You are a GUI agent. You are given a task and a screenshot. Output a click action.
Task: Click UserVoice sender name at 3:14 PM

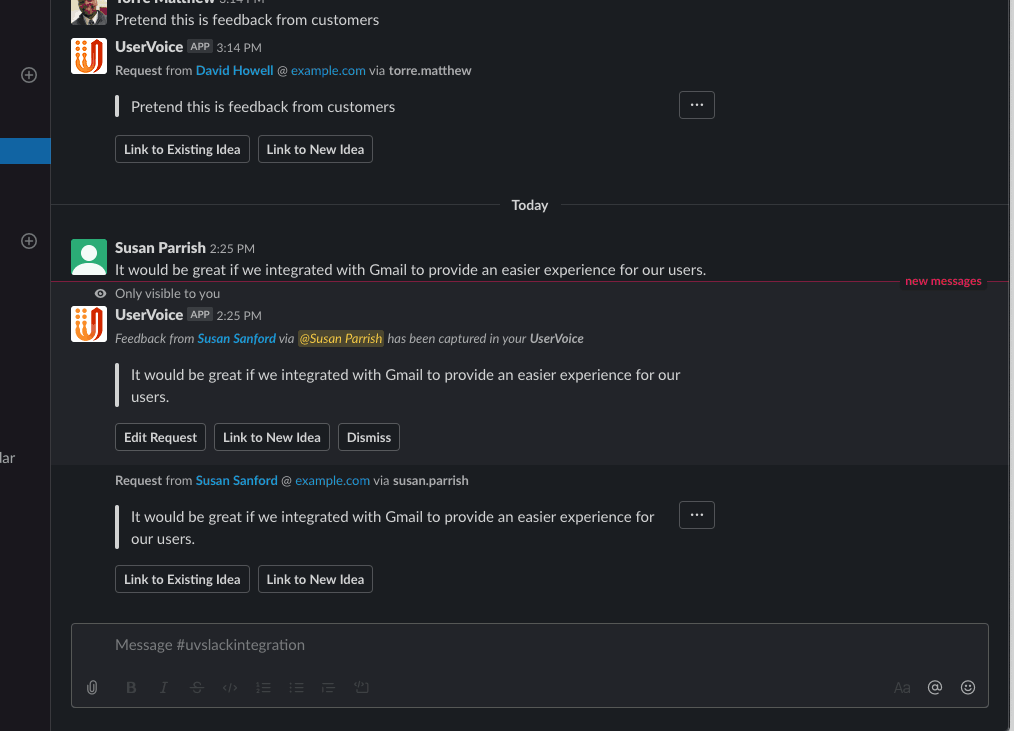[149, 47]
